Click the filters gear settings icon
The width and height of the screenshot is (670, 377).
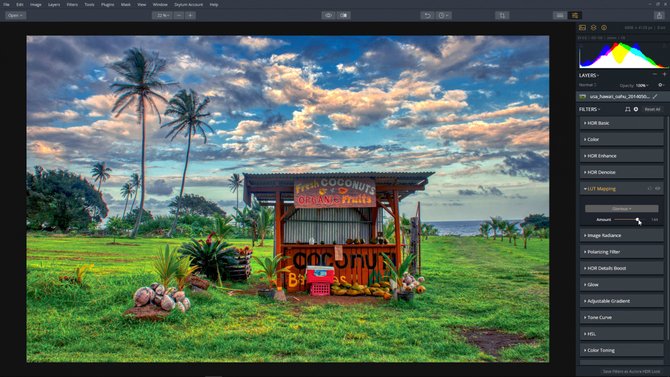coord(636,109)
